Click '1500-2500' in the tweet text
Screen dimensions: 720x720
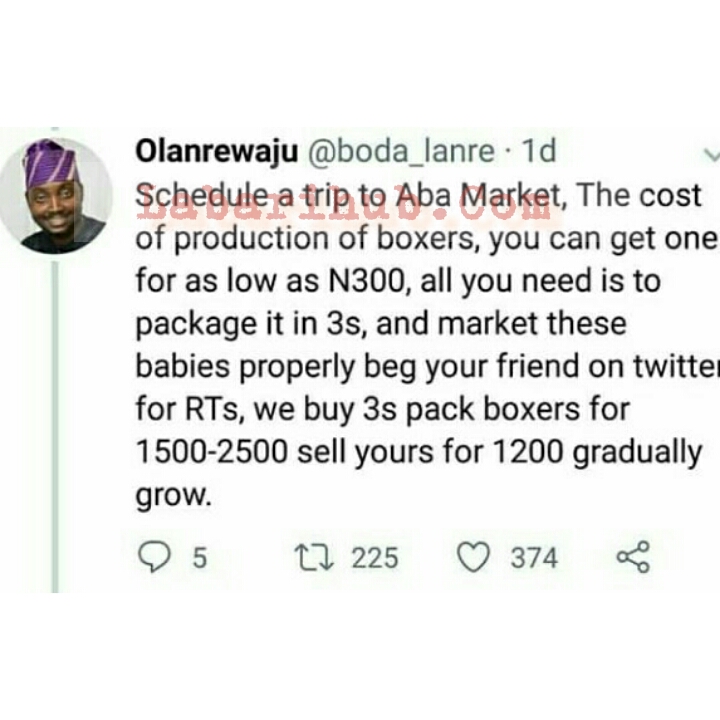point(212,452)
